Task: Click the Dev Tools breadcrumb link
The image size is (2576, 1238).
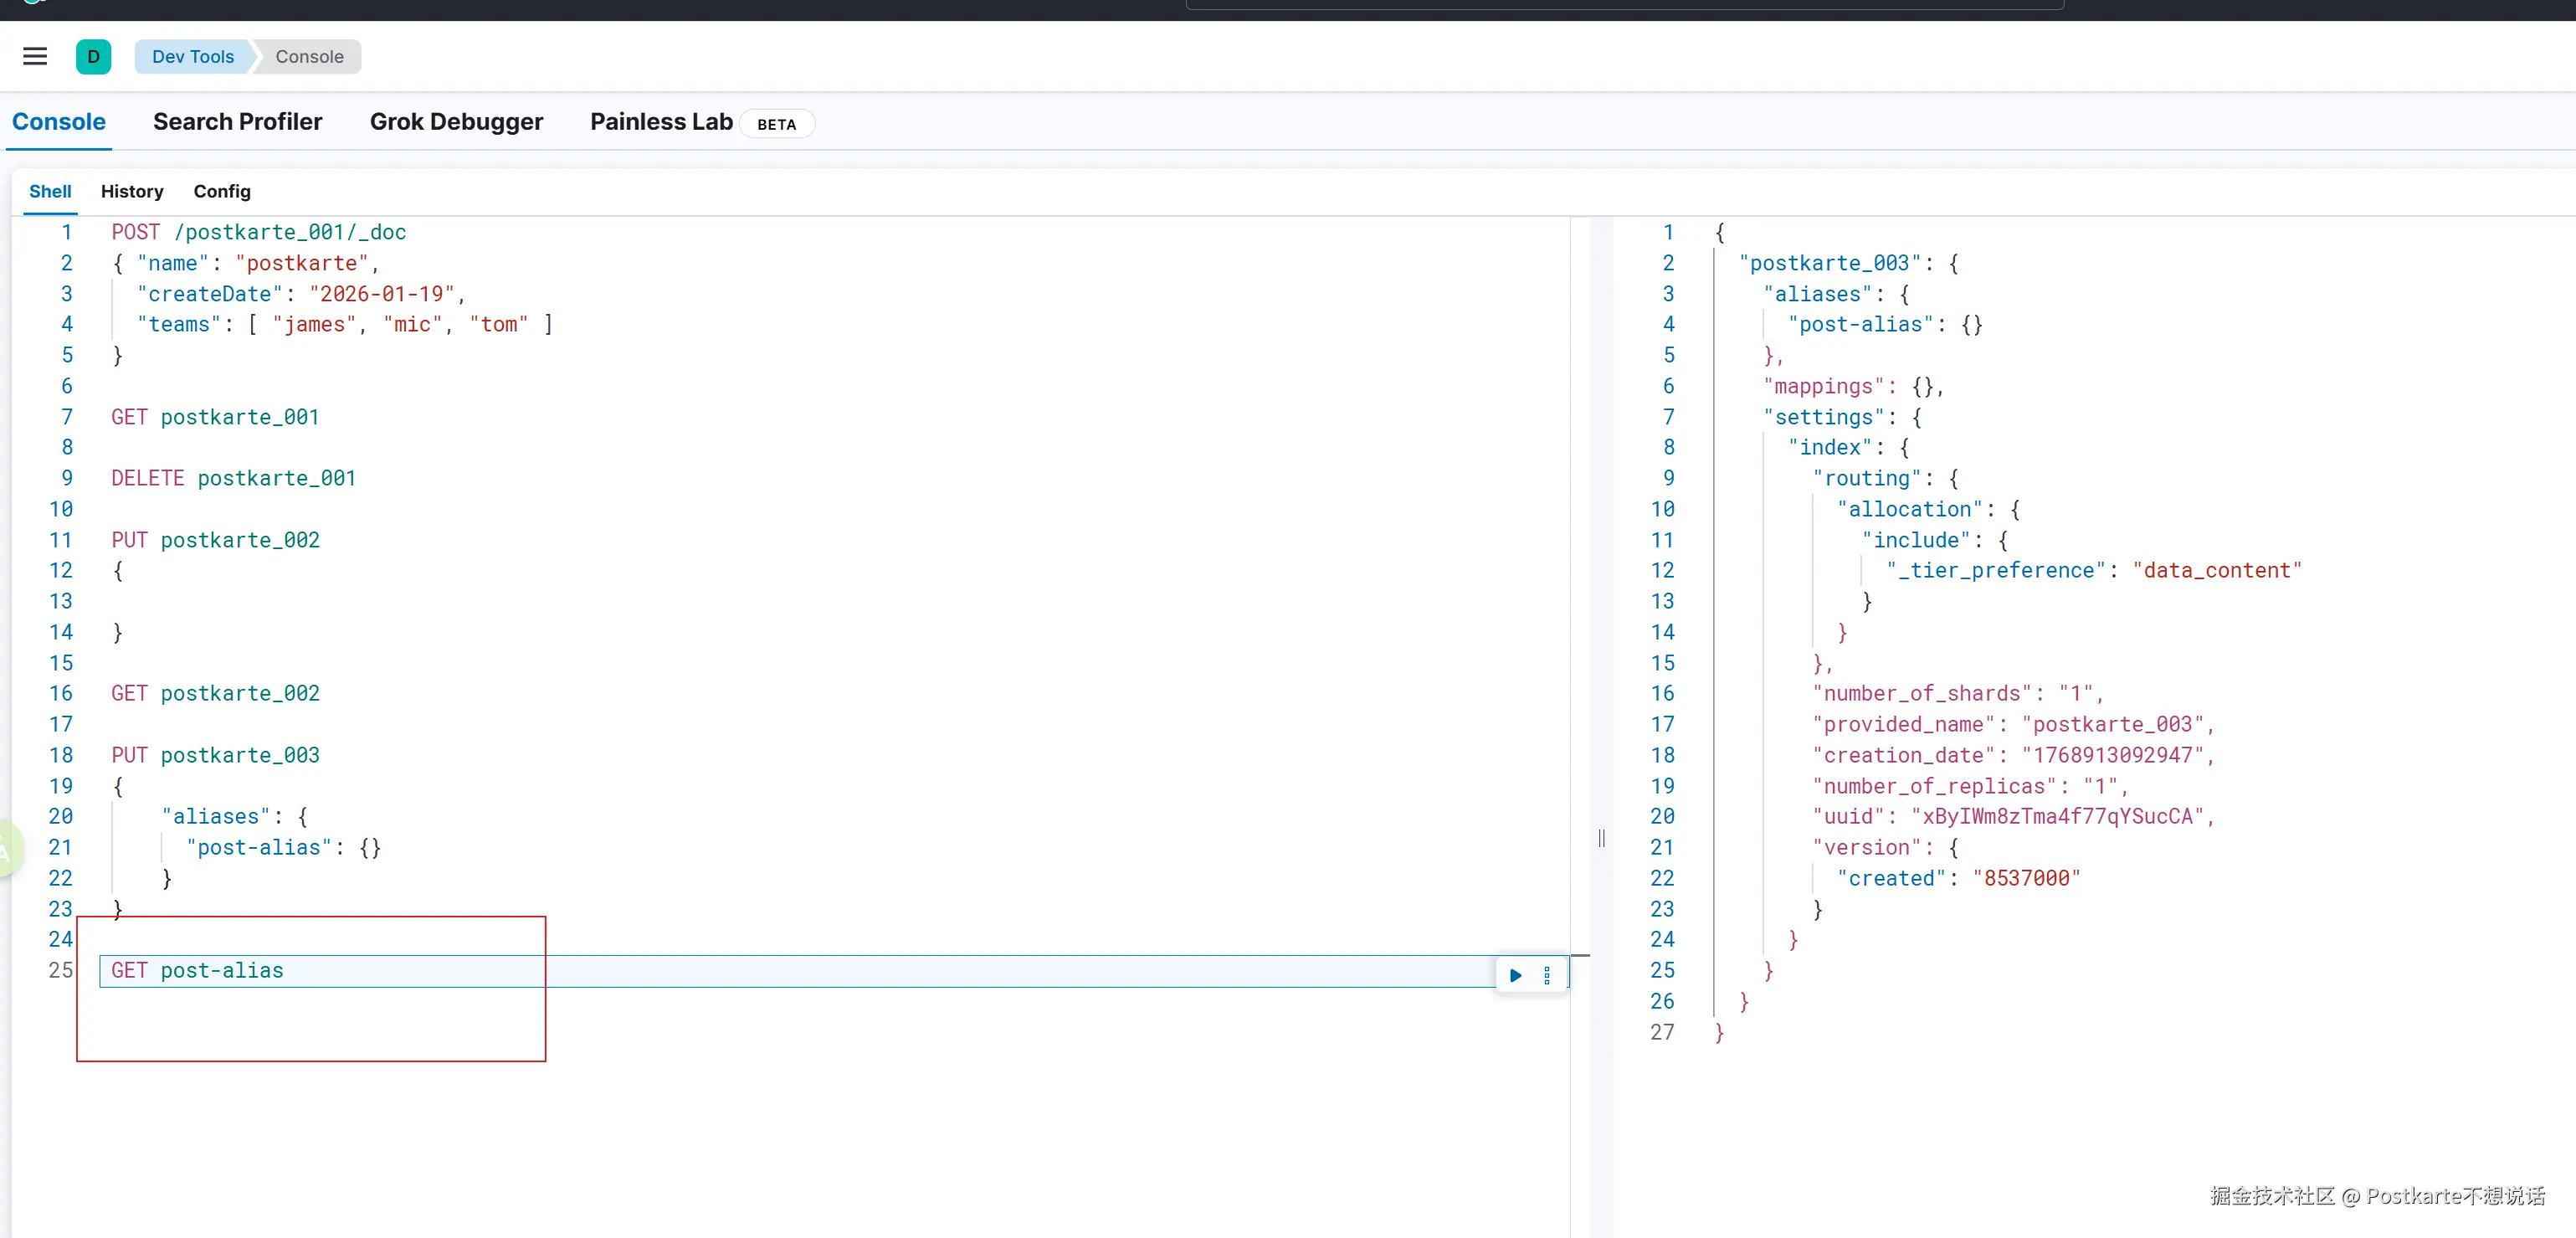Action: point(193,57)
